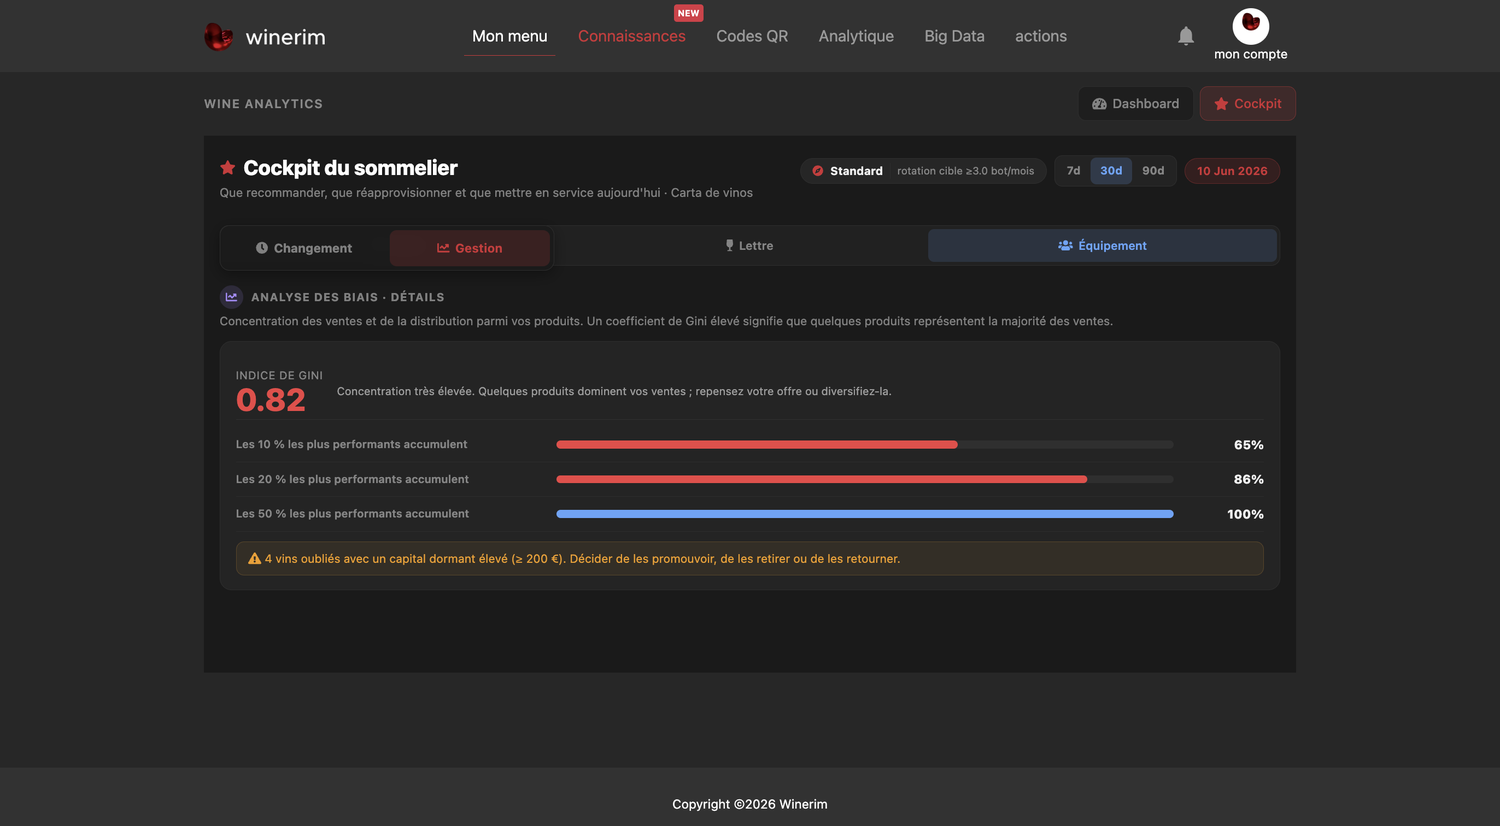Click the star icon beside Cockpit du sommelier
1500x826 pixels.
tap(228, 168)
